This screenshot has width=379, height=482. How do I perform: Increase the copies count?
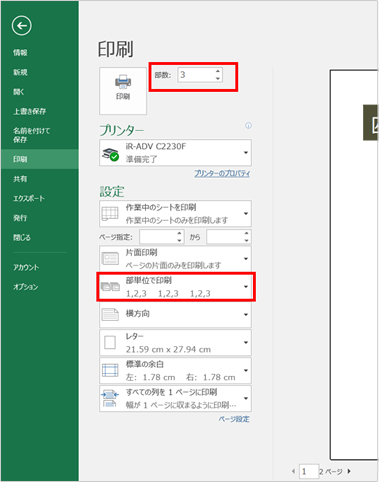[218, 71]
